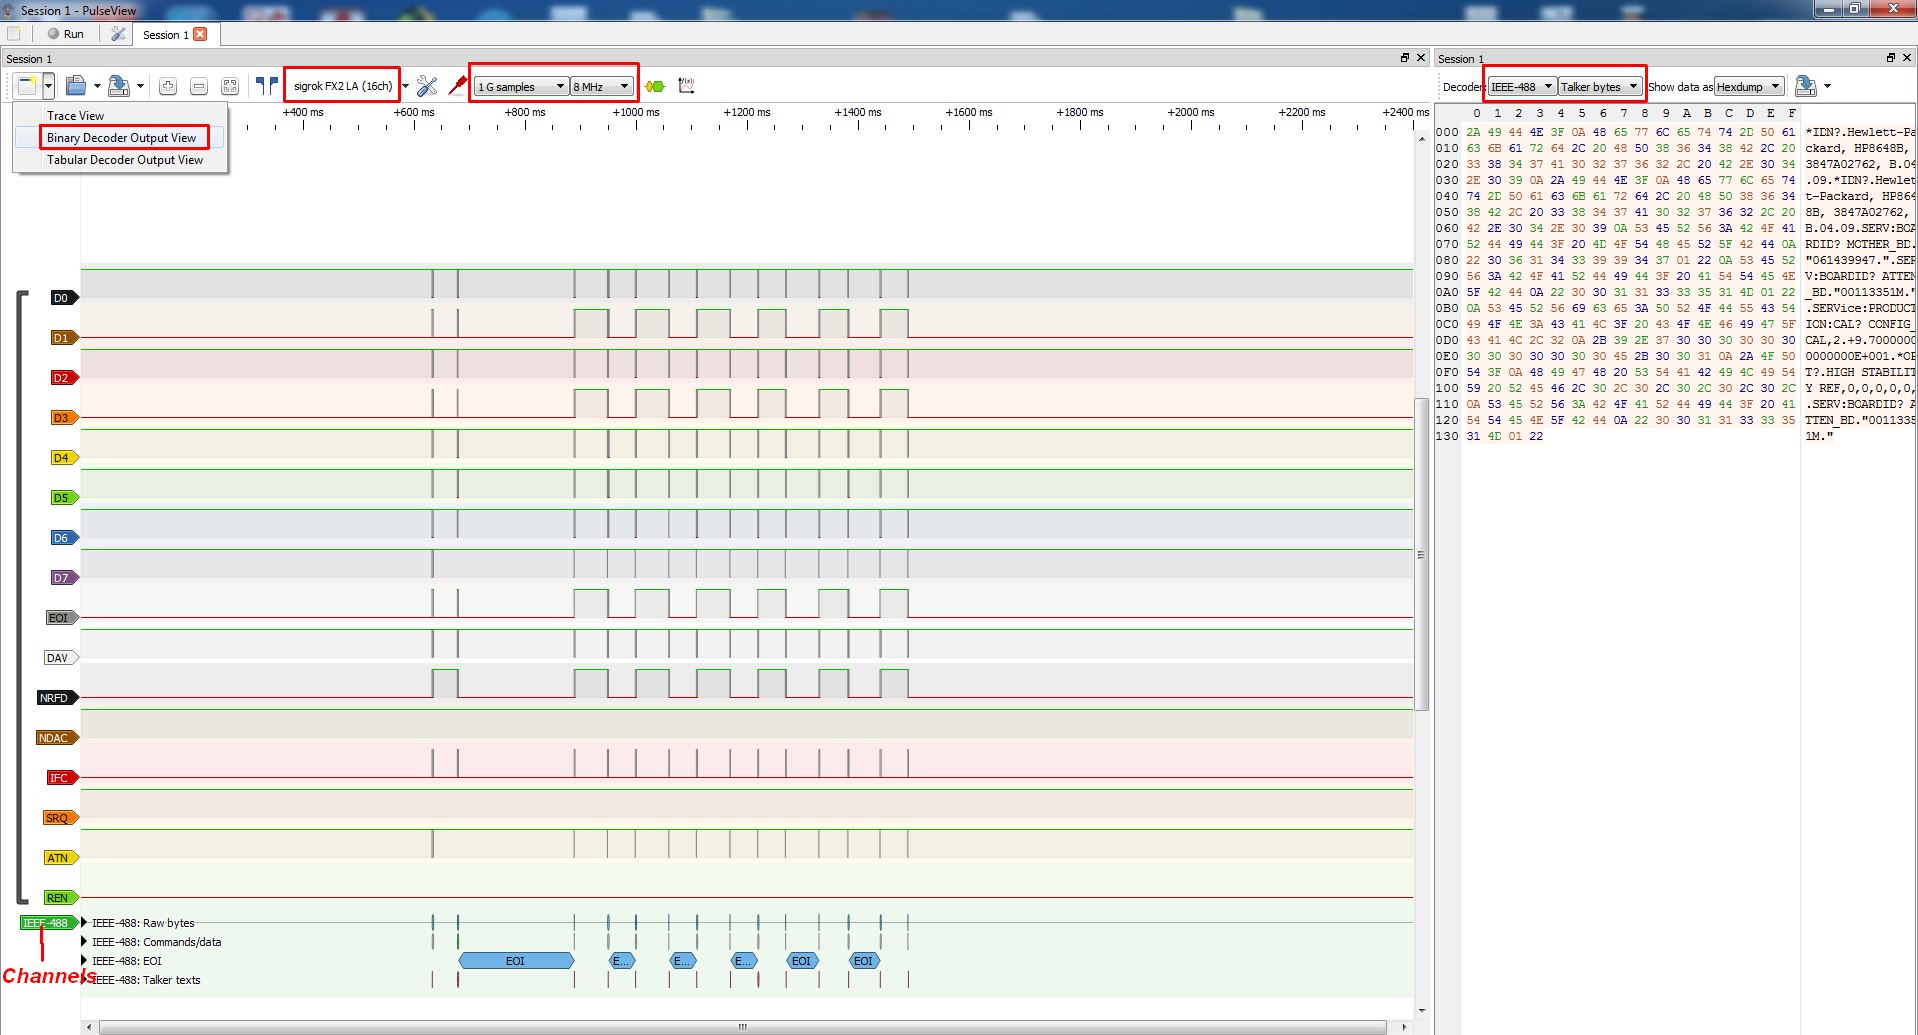Open device configuration wrench icon

coord(427,86)
